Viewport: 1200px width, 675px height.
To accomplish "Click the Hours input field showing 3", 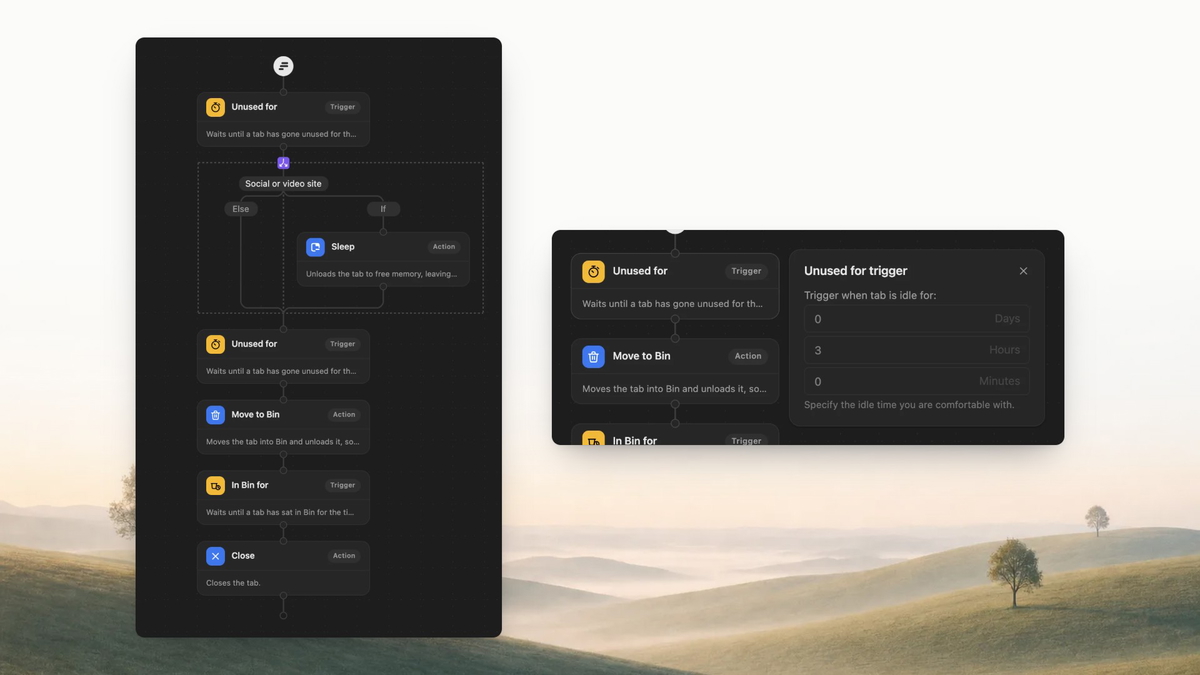I will [x=917, y=350].
